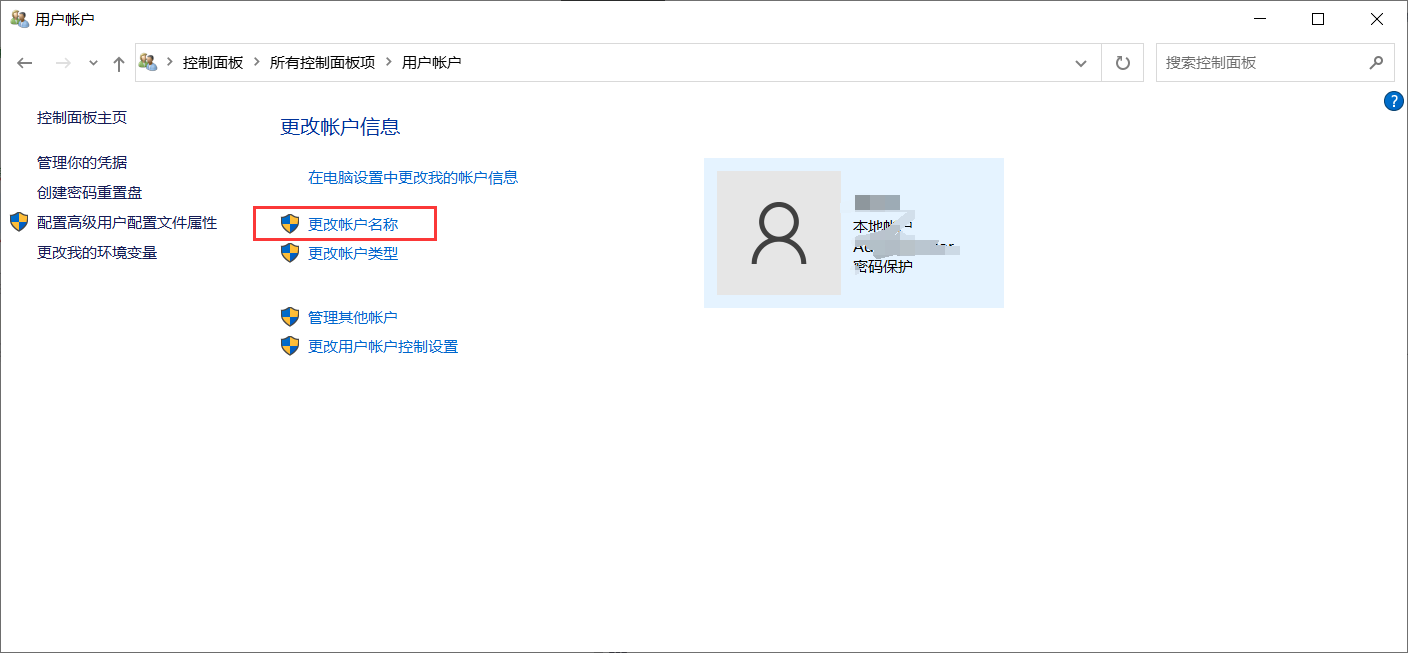Click the UAC shield beside 更改帐户类型
This screenshot has width=1408, height=653.
click(290, 254)
